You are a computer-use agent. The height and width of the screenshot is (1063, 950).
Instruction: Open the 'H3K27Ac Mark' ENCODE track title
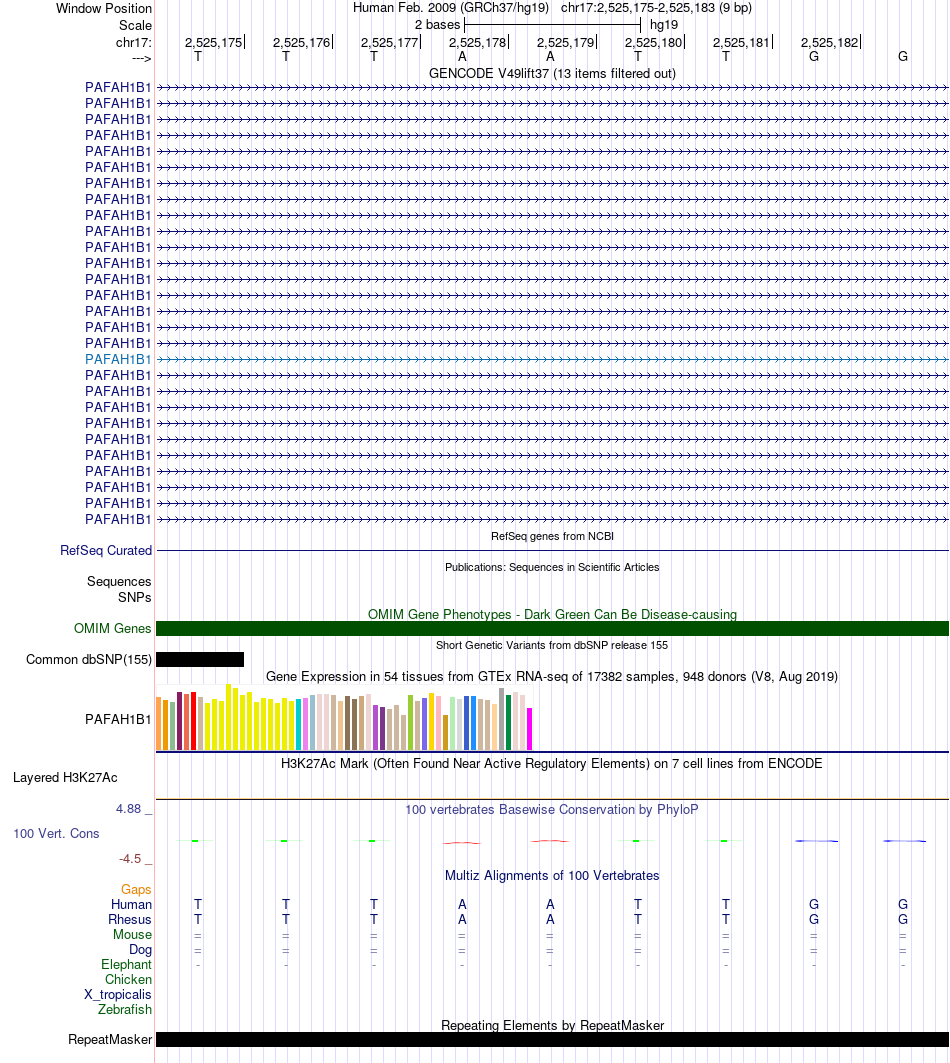coord(552,763)
